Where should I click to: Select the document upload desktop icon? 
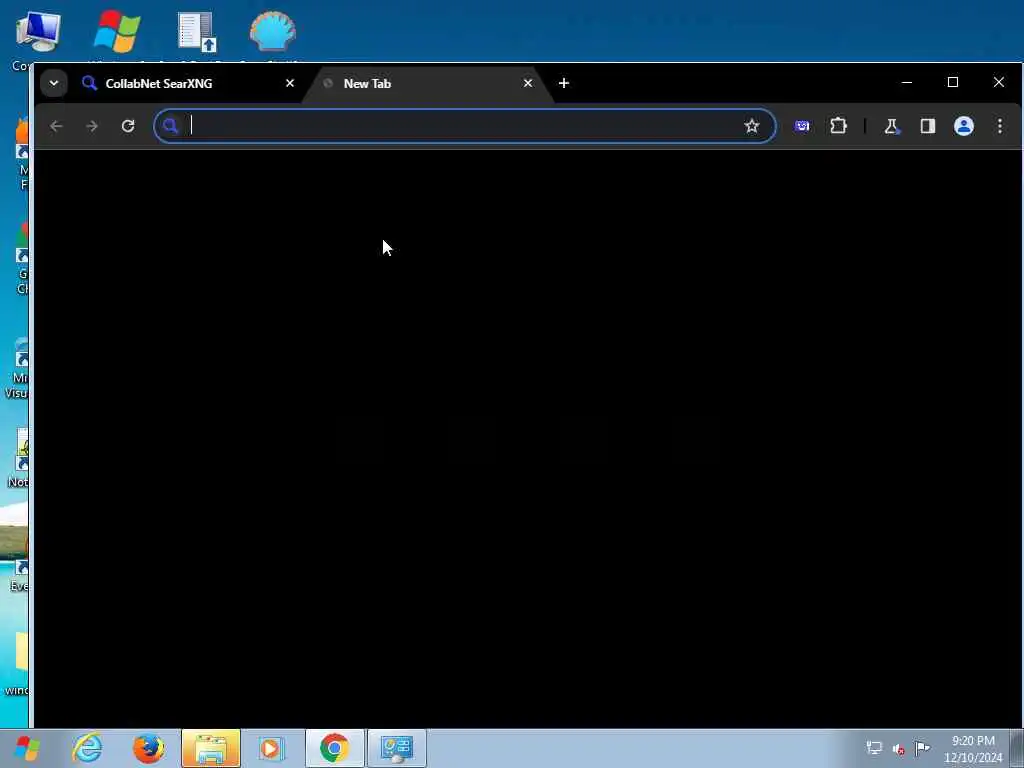[x=197, y=33]
